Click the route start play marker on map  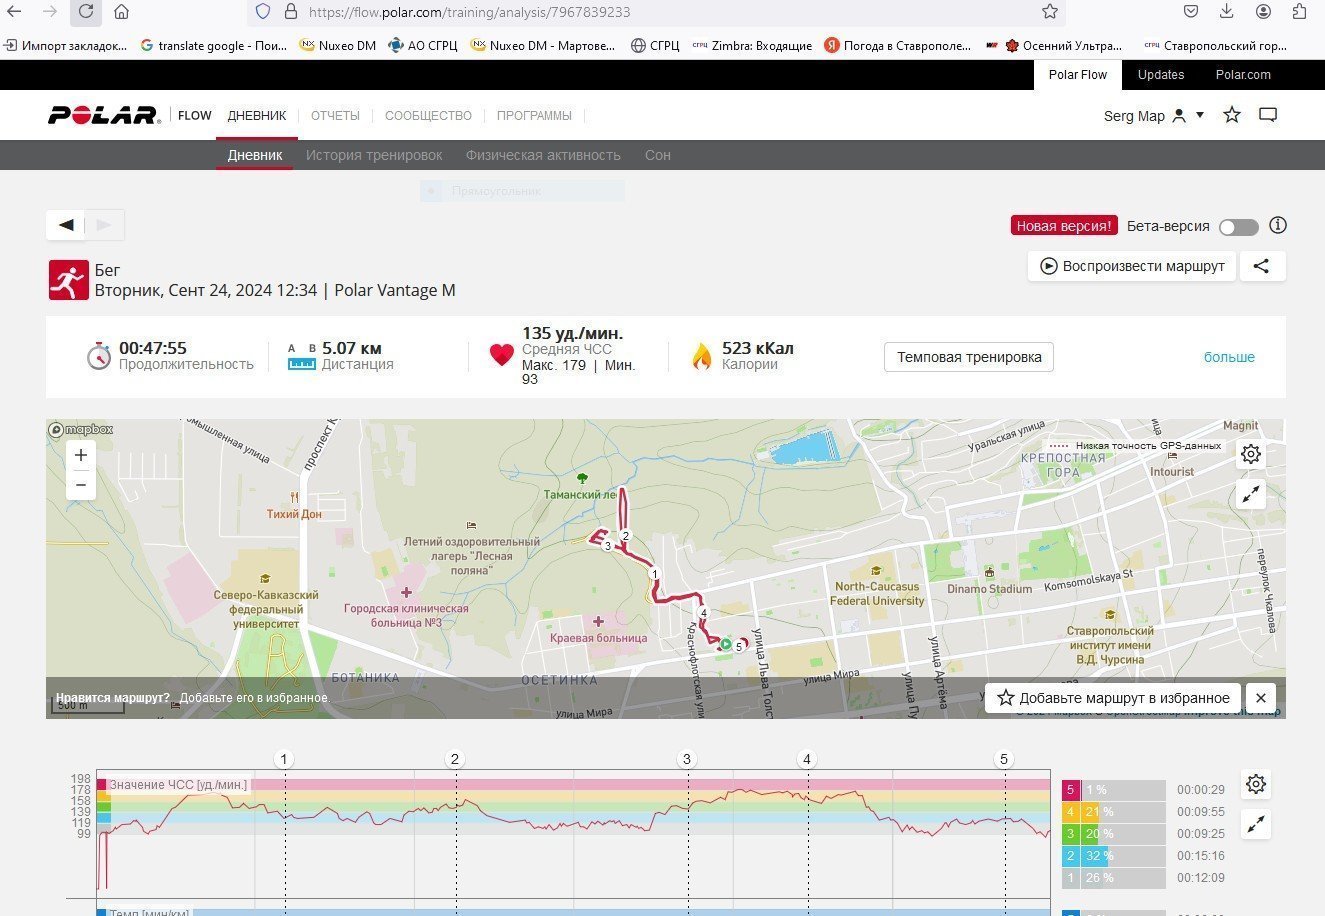click(726, 645)
